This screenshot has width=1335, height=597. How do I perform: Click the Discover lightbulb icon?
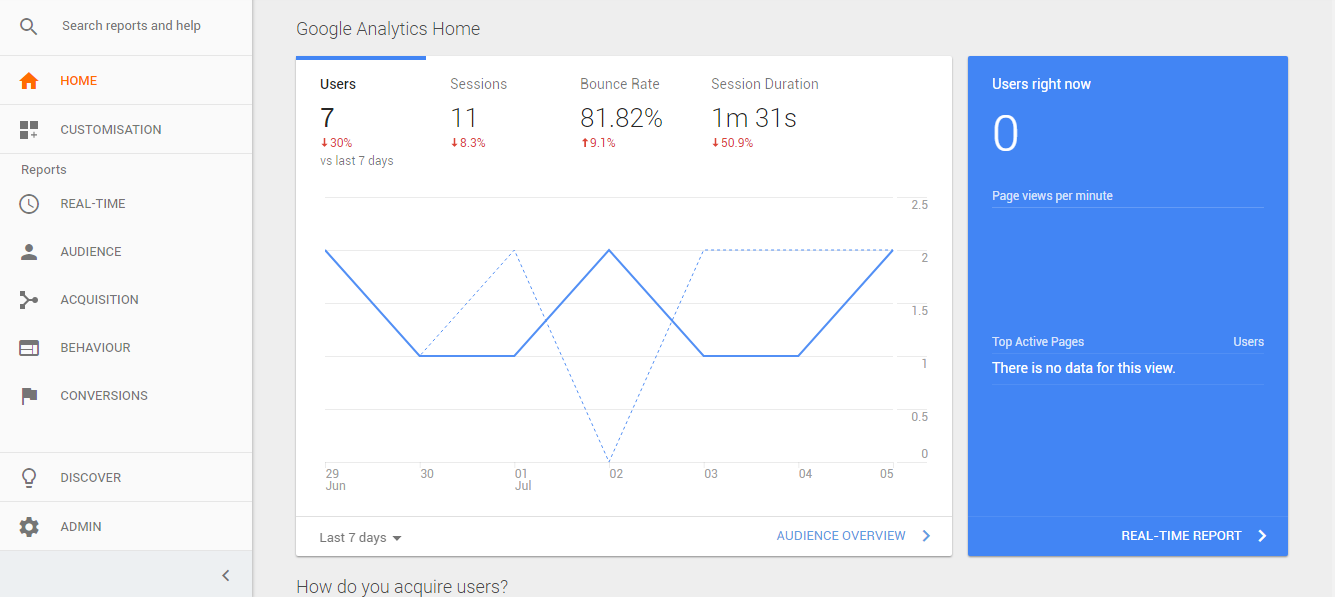click(x=29, y=478)
